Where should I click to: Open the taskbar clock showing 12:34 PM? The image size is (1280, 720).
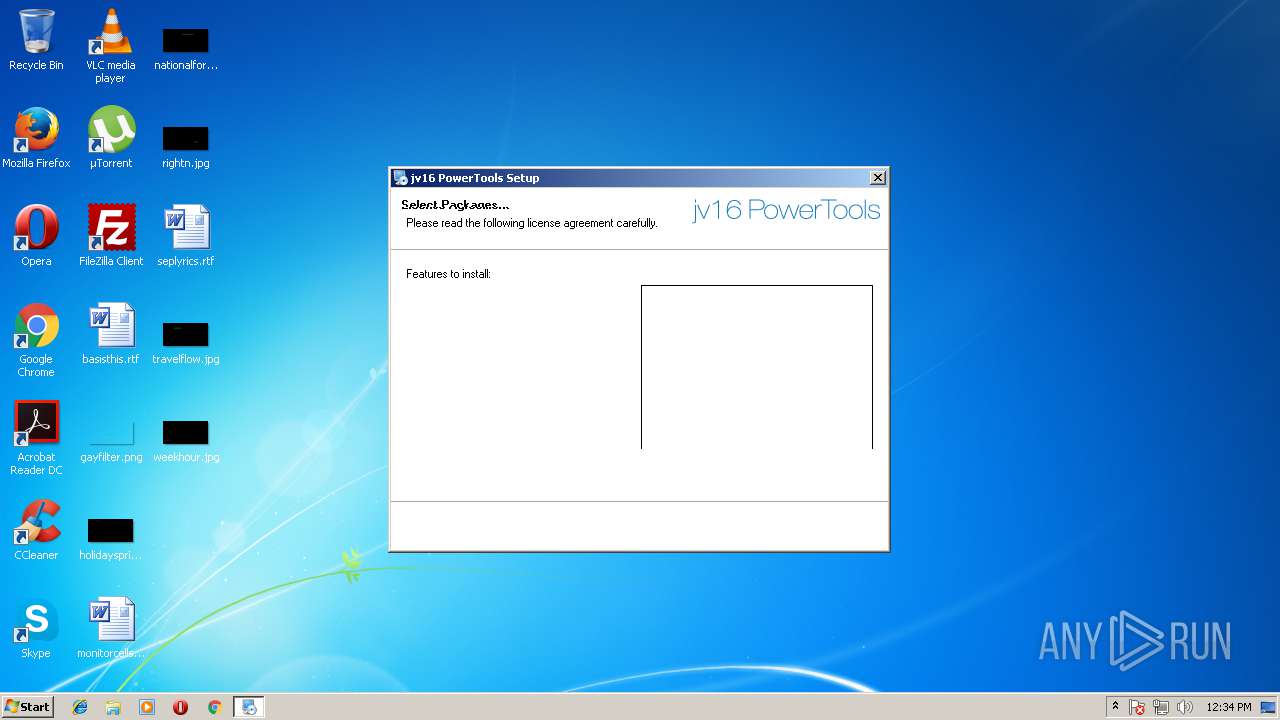coord(1228,707)
